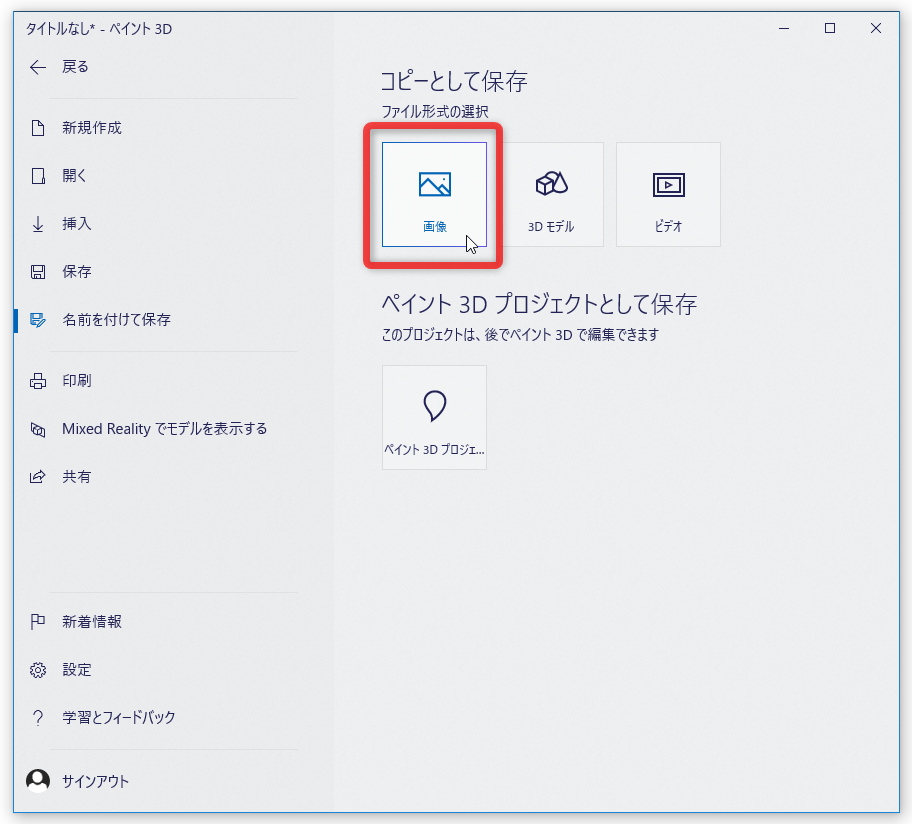Click the 名前を付けて保存 save-as icon
This screenshot has height=824, width=912.
click(38, 320)
